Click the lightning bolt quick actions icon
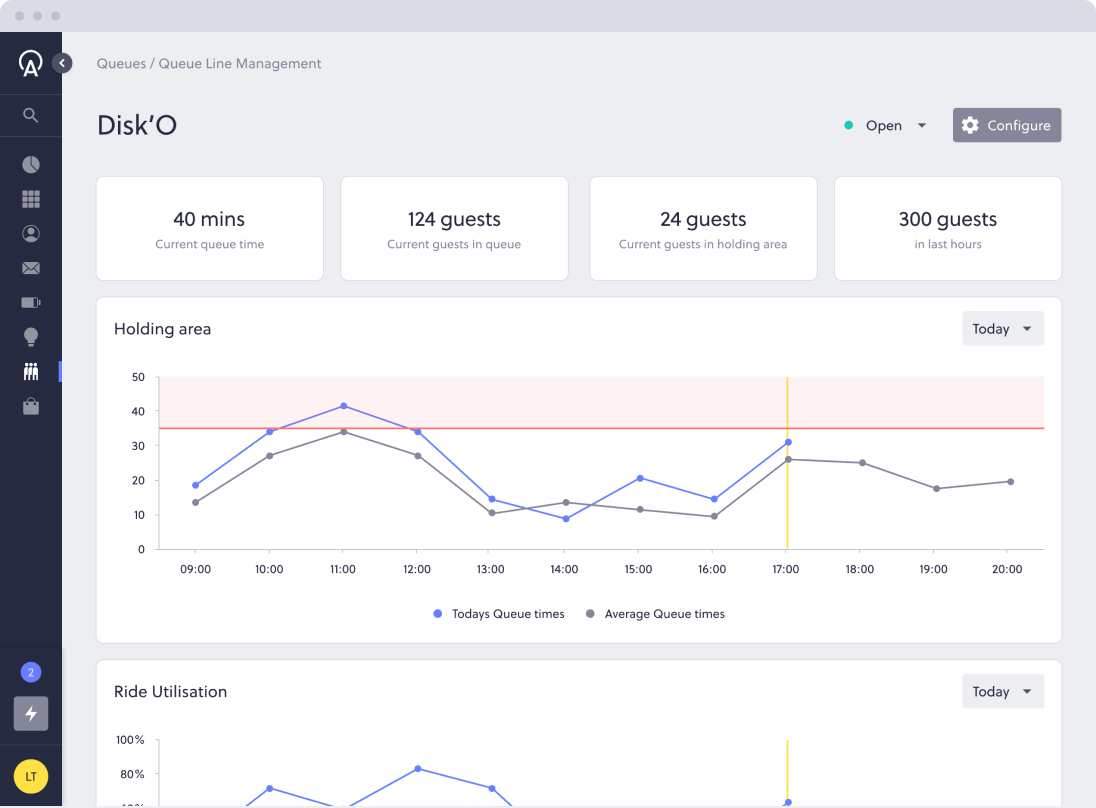 click(30, 714)
